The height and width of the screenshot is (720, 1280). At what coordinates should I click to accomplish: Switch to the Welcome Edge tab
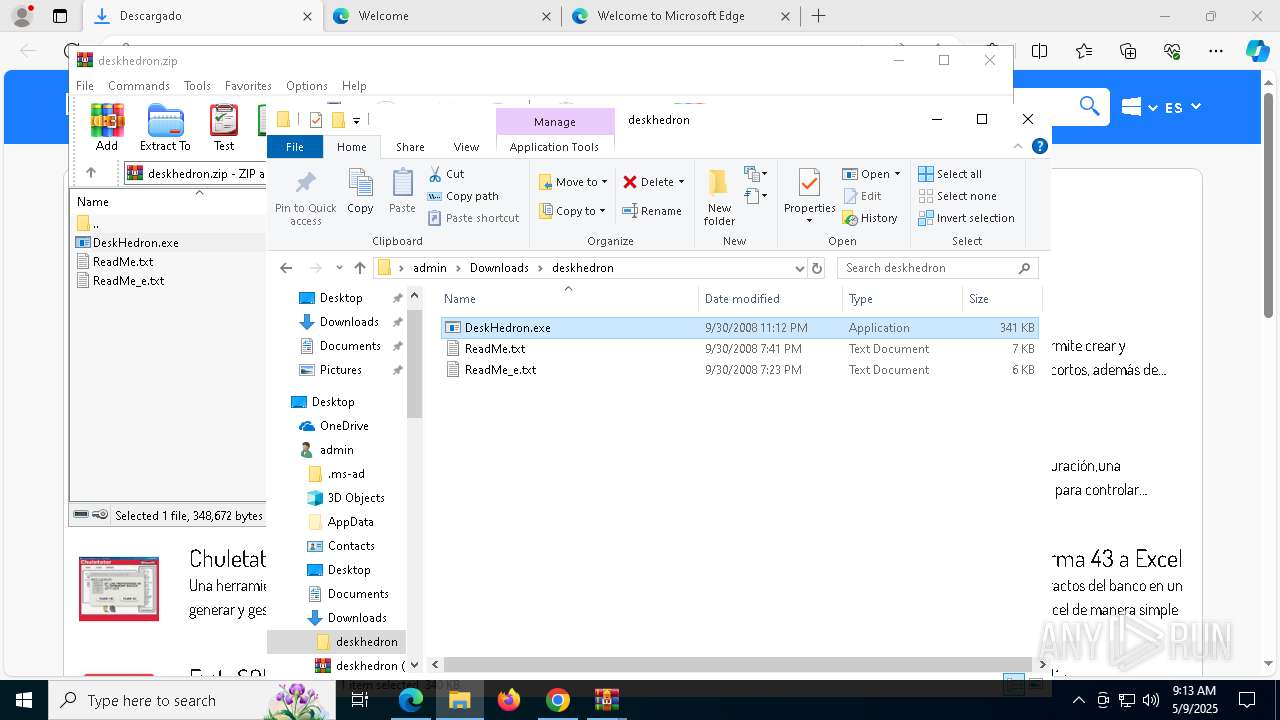coord(440,16)
